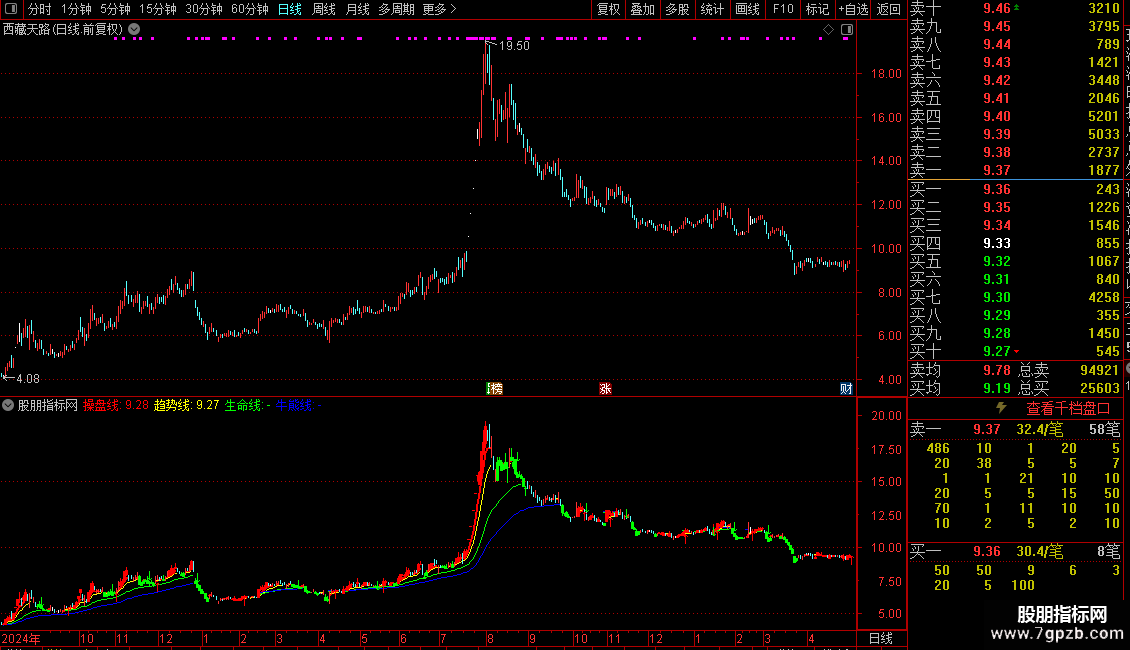
Task: Add stock via +自选 button
Action: click(853, 9)
